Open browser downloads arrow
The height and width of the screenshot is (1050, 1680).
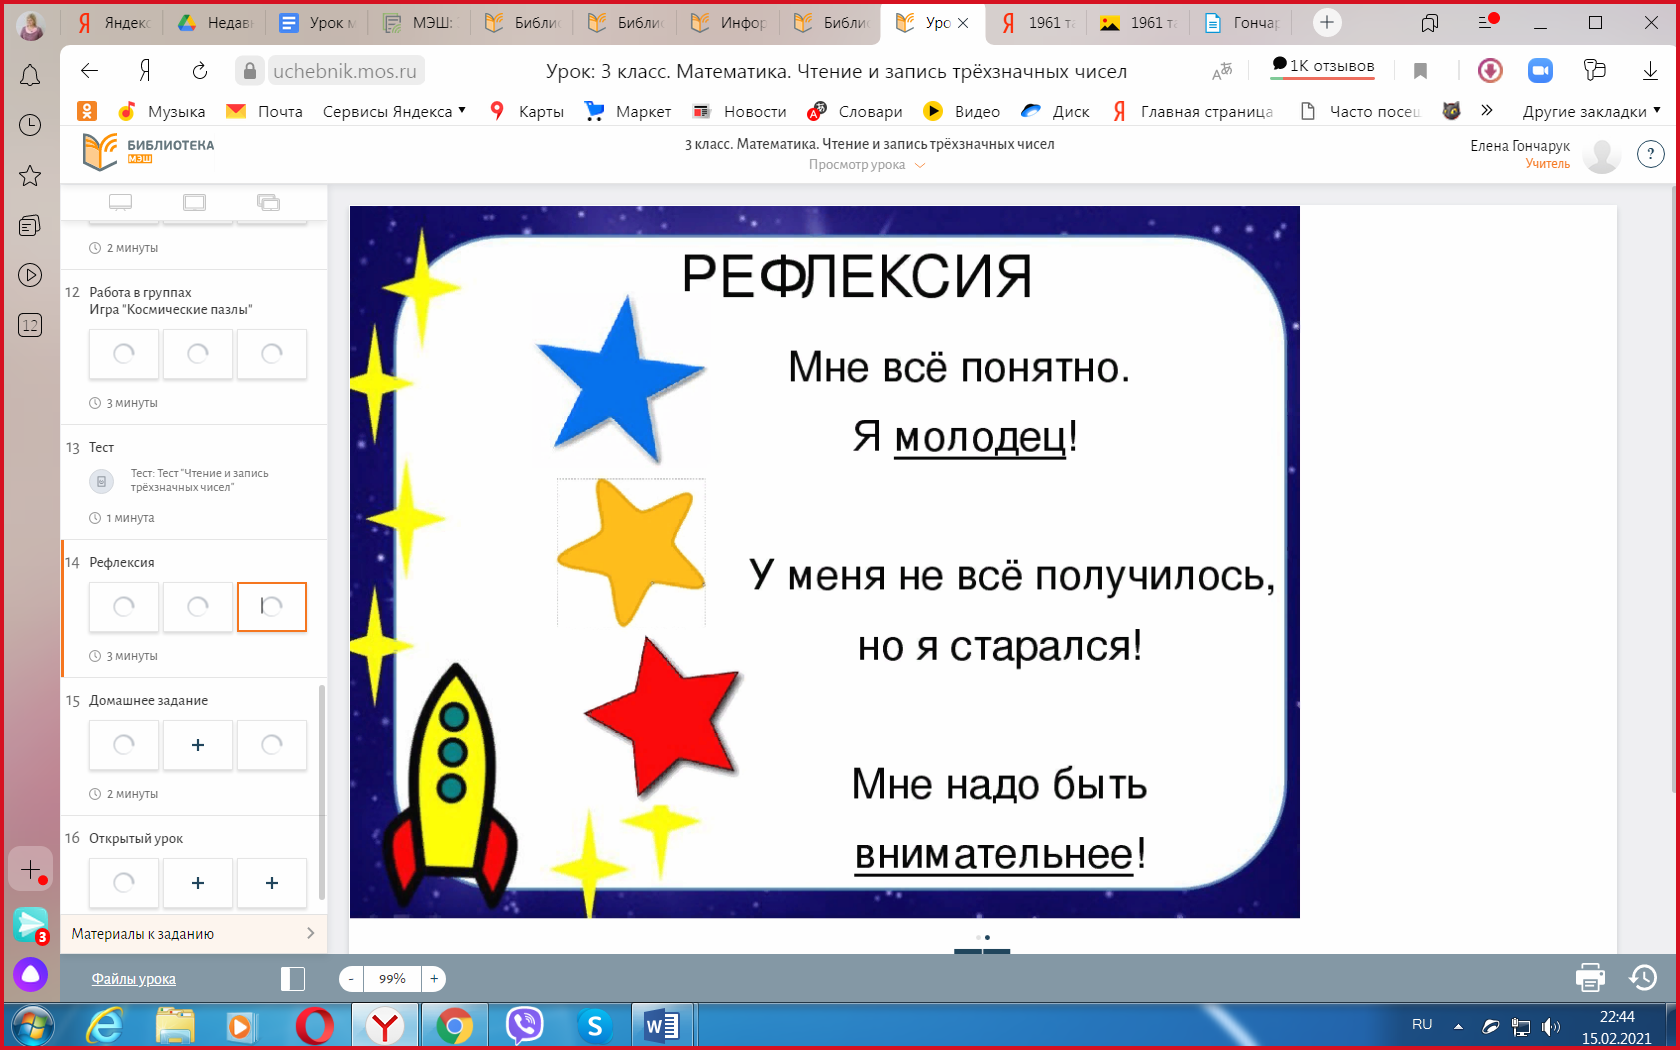point(1650,70)
